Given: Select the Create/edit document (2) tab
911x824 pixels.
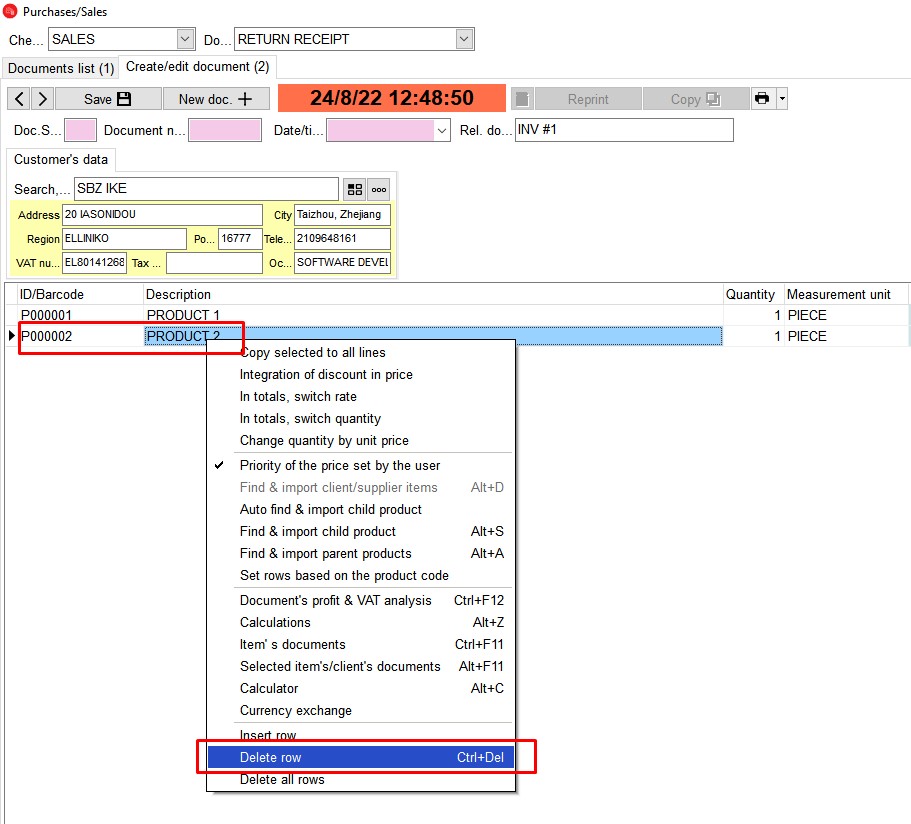Looking at the screenshot, I should tap(198, 67).
